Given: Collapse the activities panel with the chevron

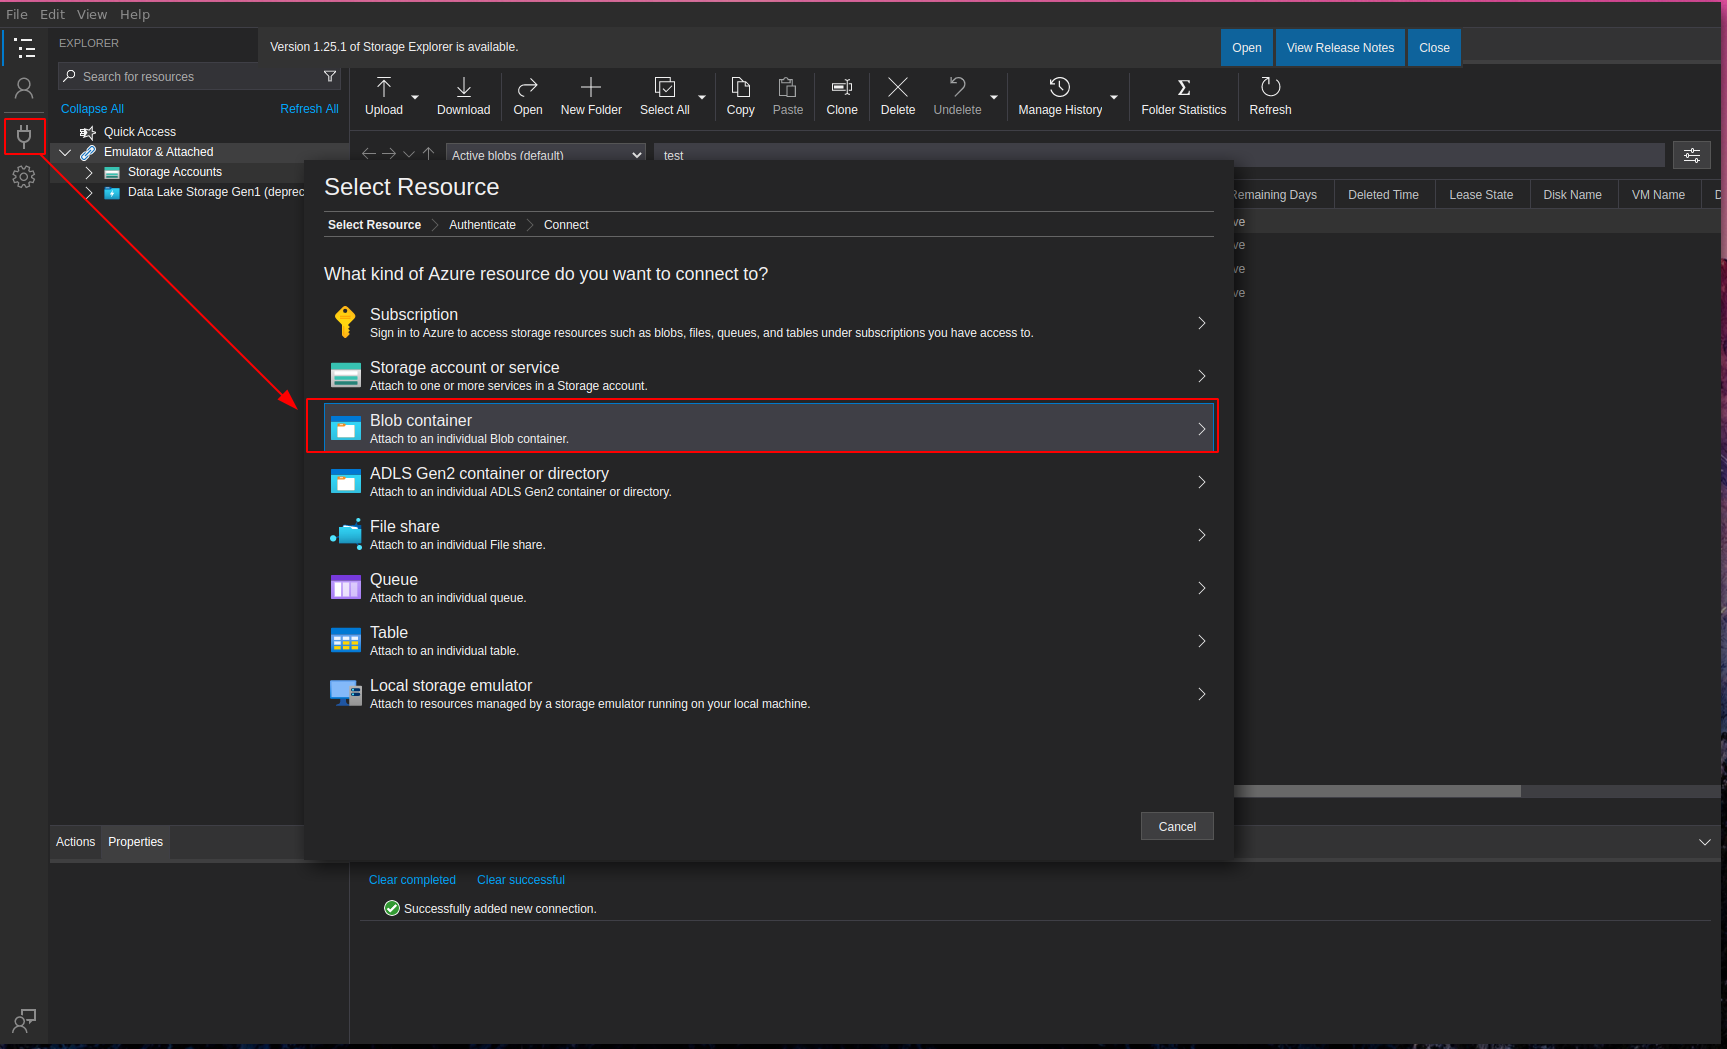Looking at the screenshot, I should 1705,842.
